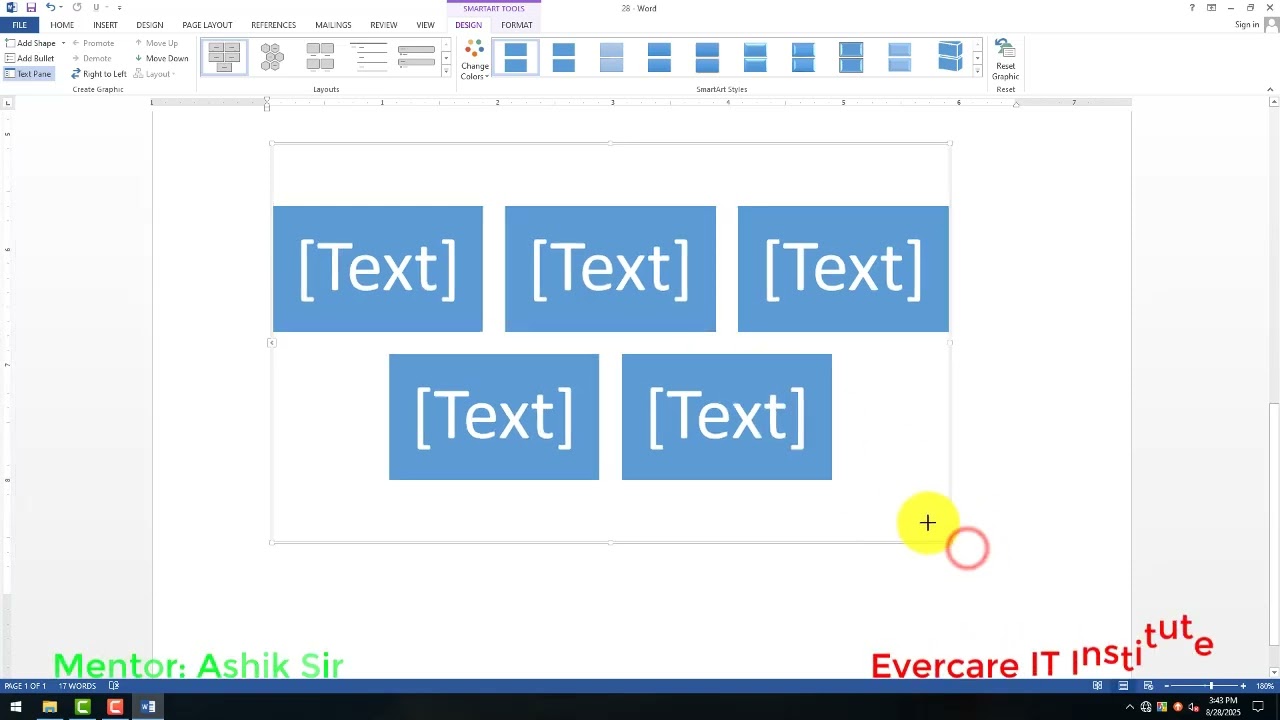
Task: Add a shape with Add Shape button
Action: coord(31,43)
